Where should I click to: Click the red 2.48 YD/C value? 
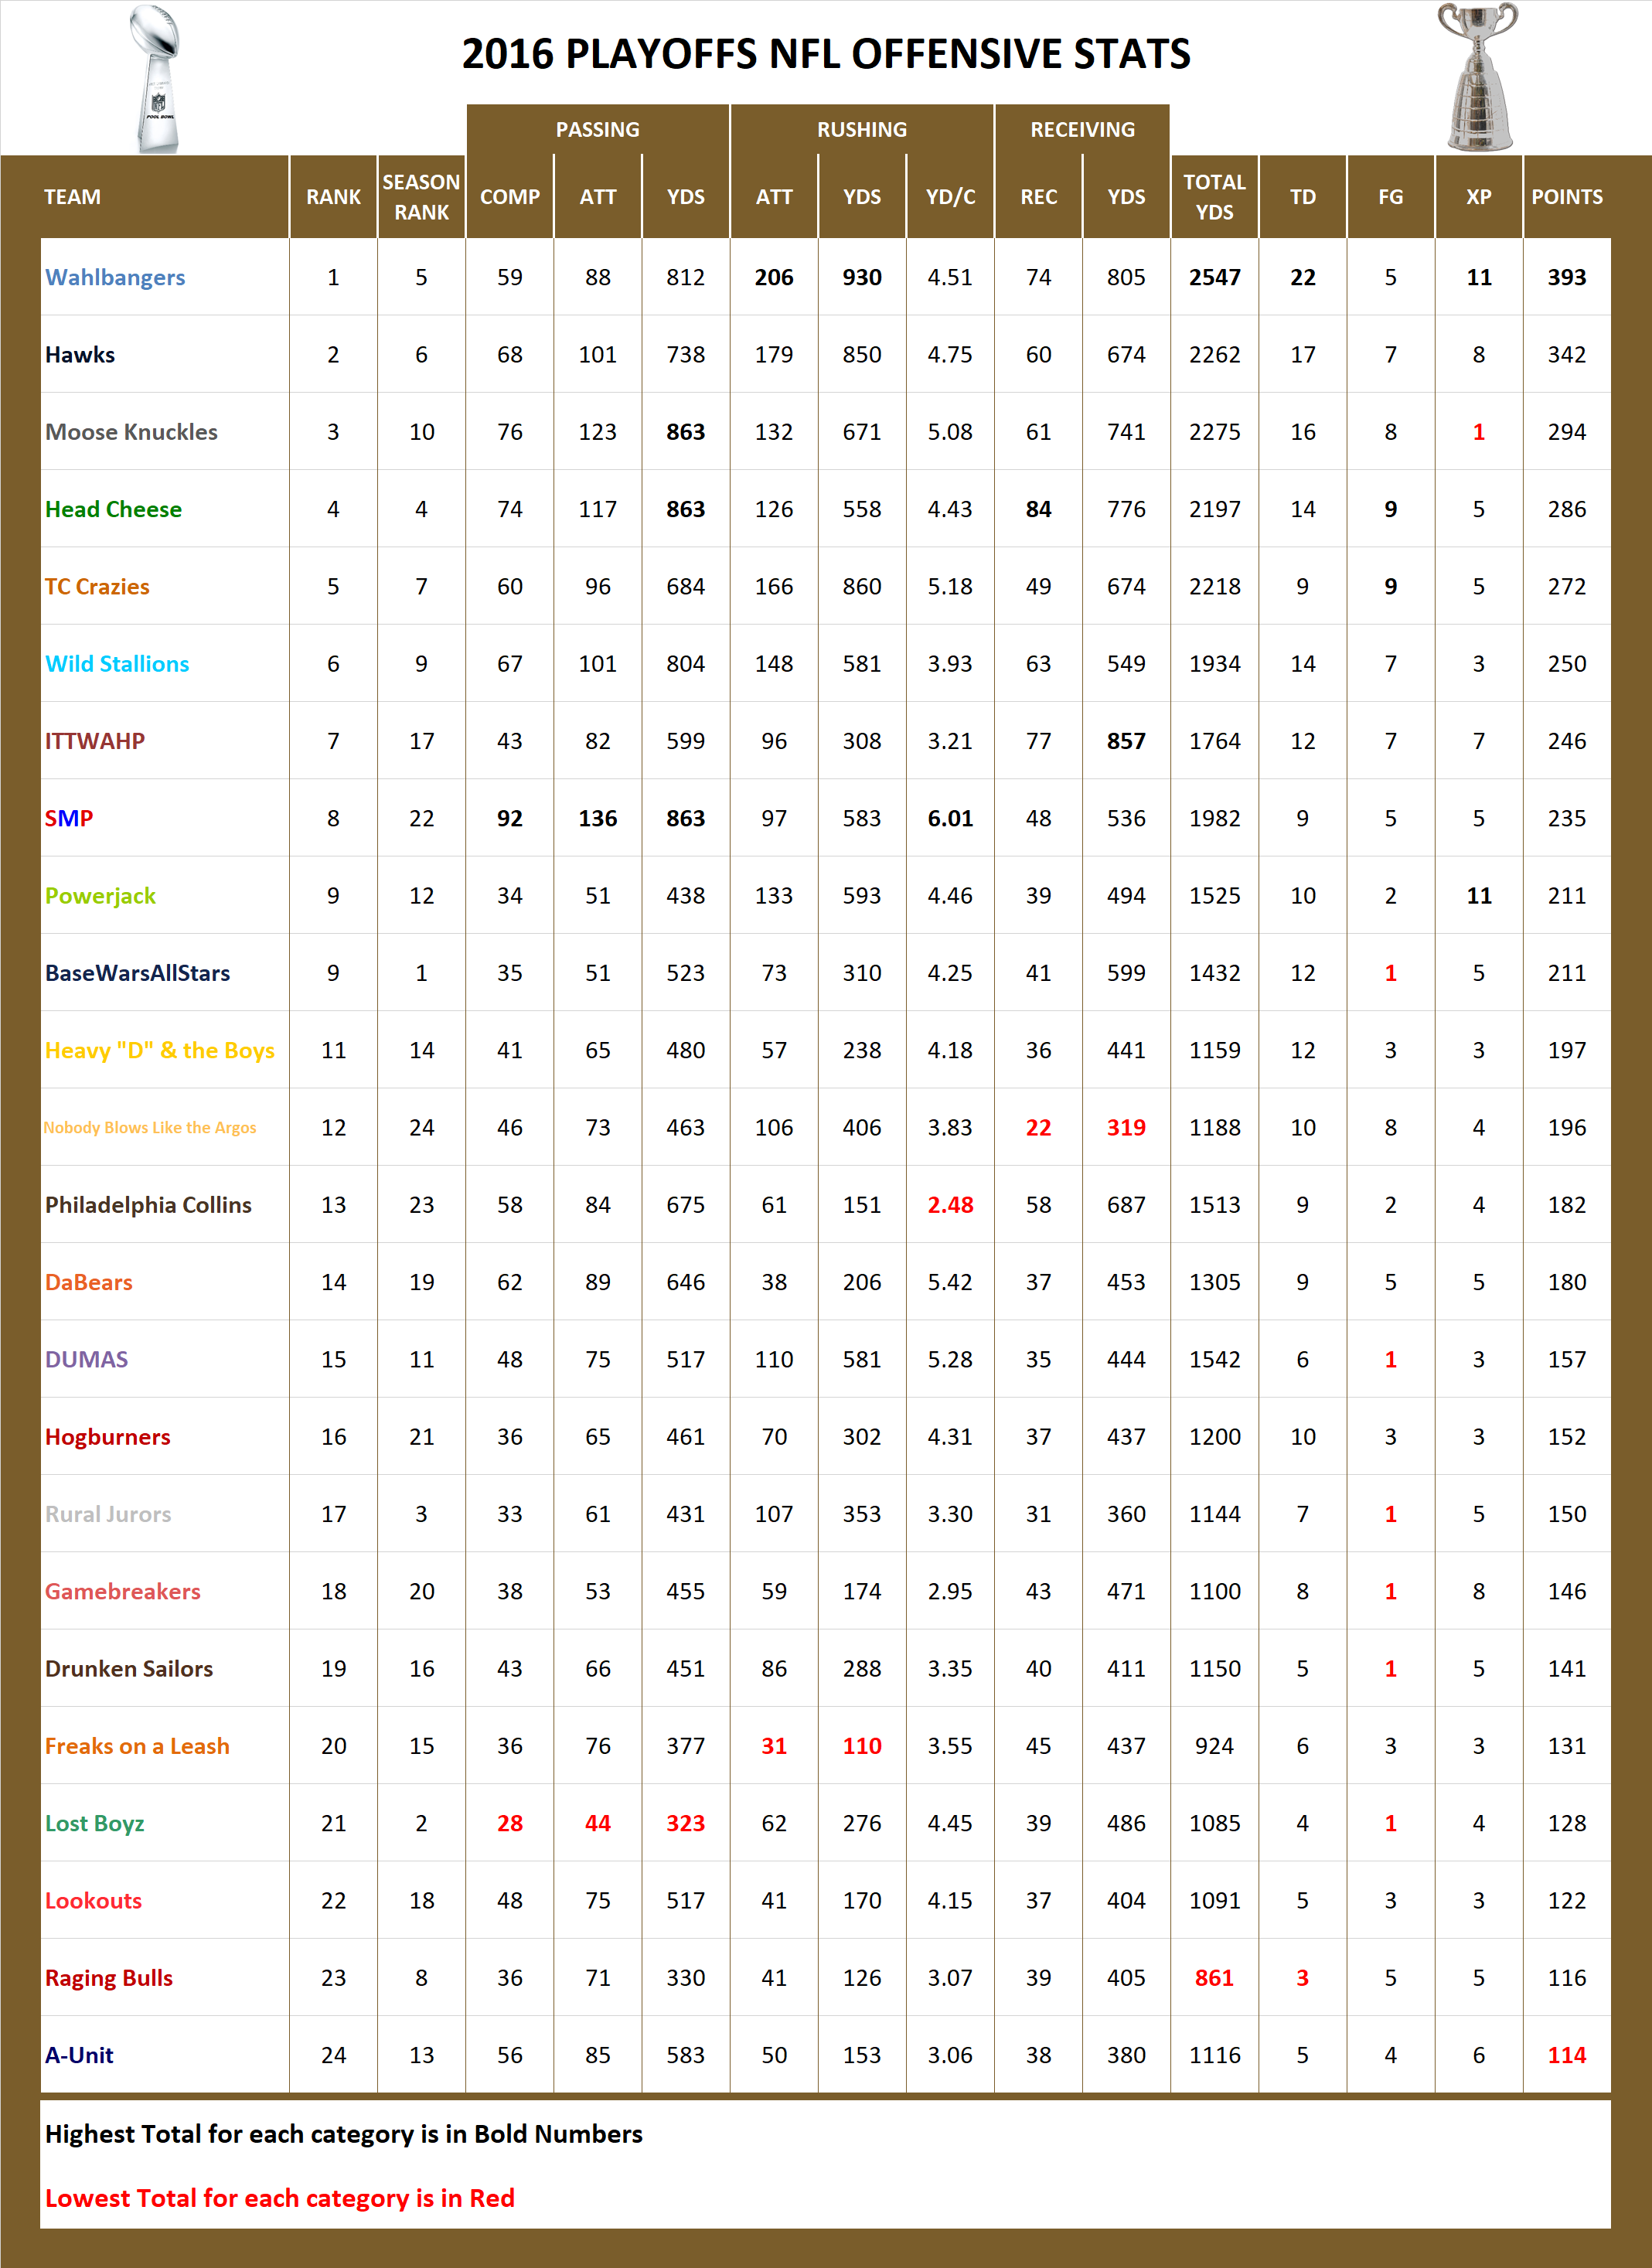949,1205
